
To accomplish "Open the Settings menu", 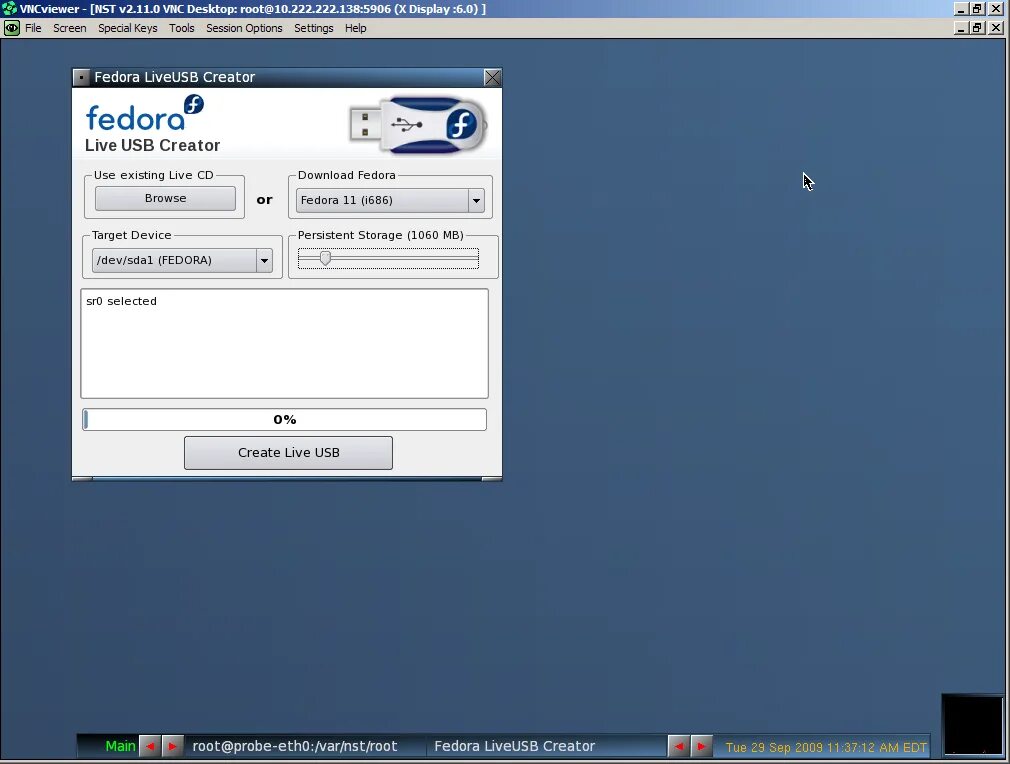I will (314, 28).
